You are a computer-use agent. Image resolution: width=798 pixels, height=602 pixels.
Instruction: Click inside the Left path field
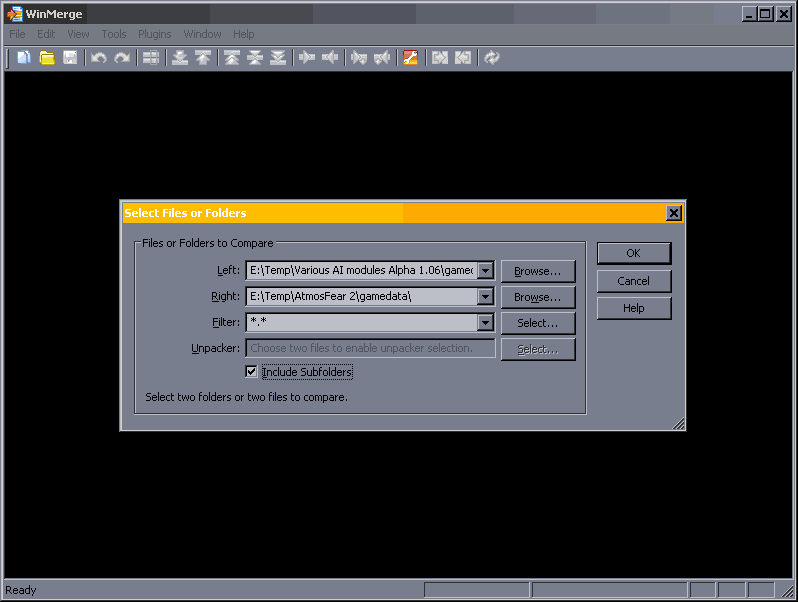[362, 270]
